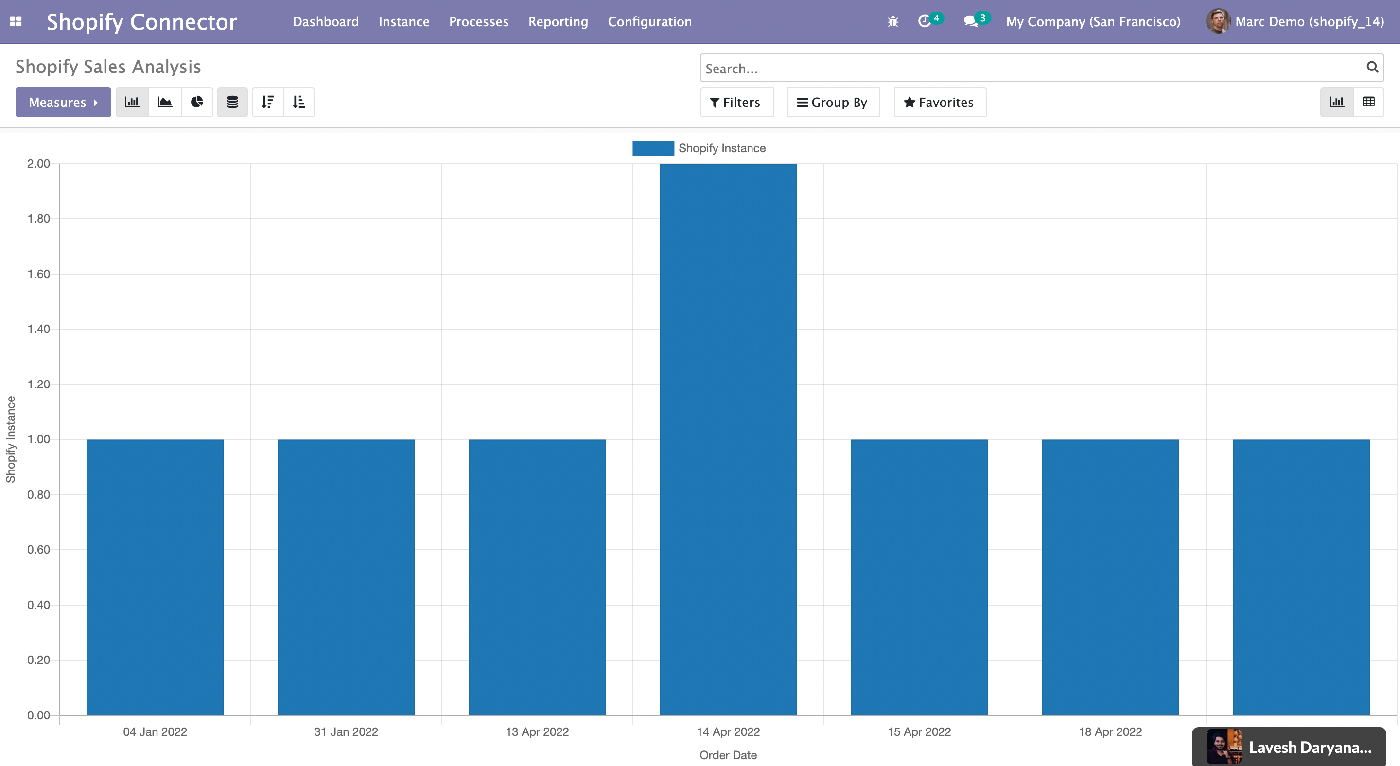
Task: Switch to bar chart mode
Action: pos(132,102)
